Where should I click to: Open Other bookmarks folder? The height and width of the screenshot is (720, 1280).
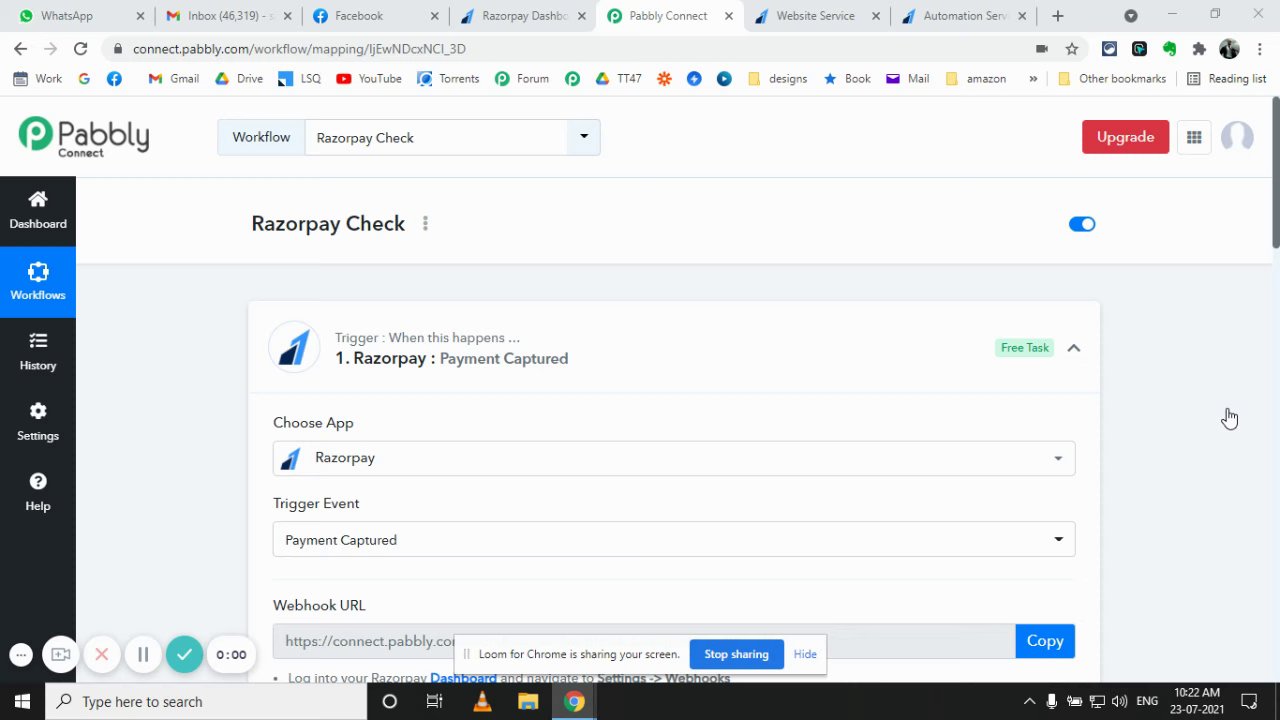coord(1111,79)
